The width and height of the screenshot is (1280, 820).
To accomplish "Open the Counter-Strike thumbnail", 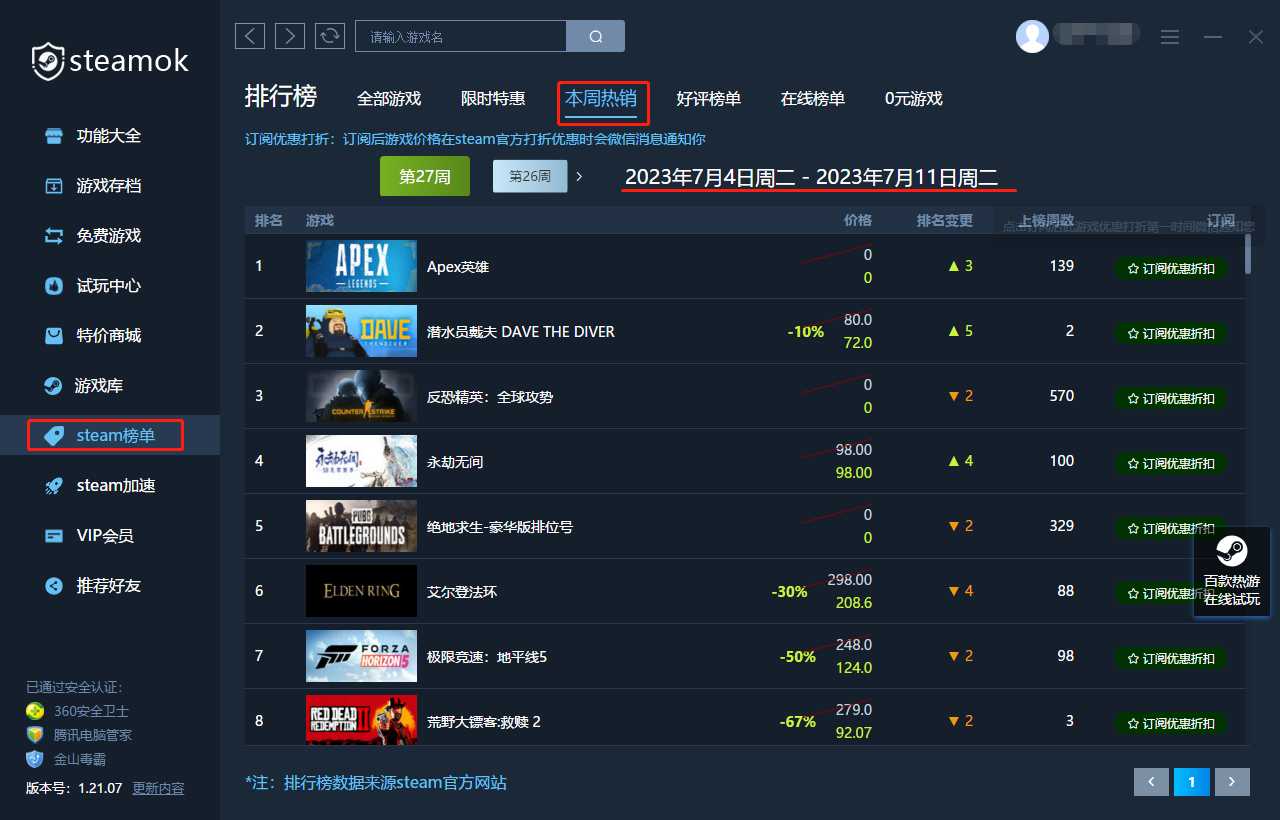I will (x=361, y=396).
